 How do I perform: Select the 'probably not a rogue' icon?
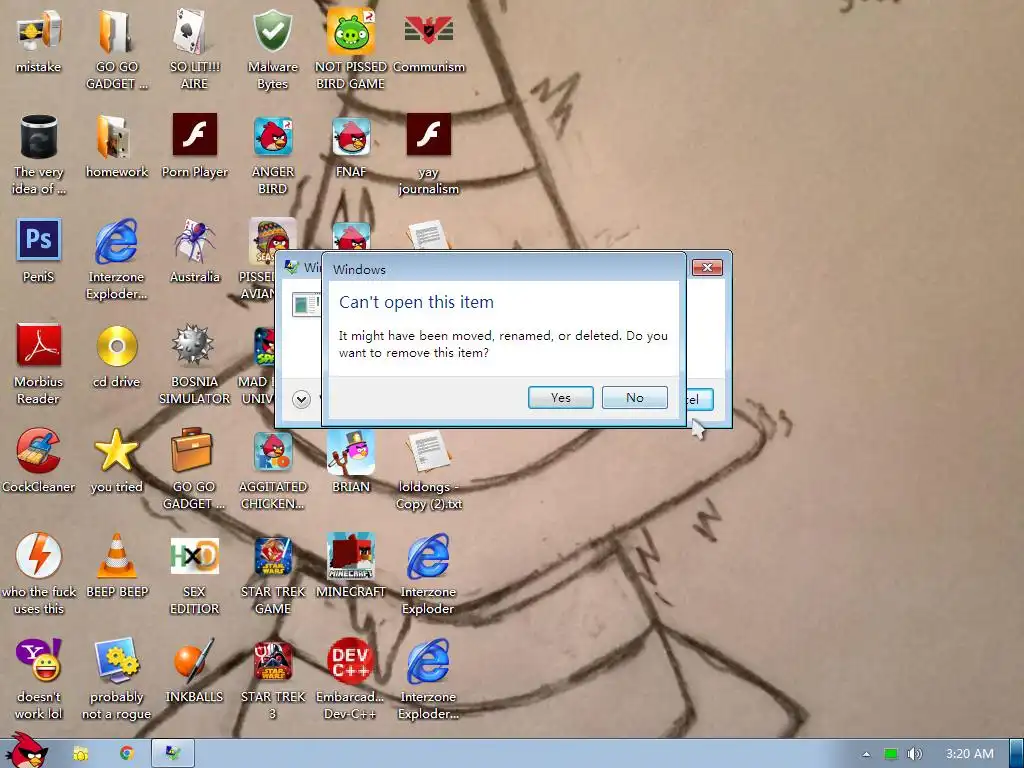(x=117, y=680)
